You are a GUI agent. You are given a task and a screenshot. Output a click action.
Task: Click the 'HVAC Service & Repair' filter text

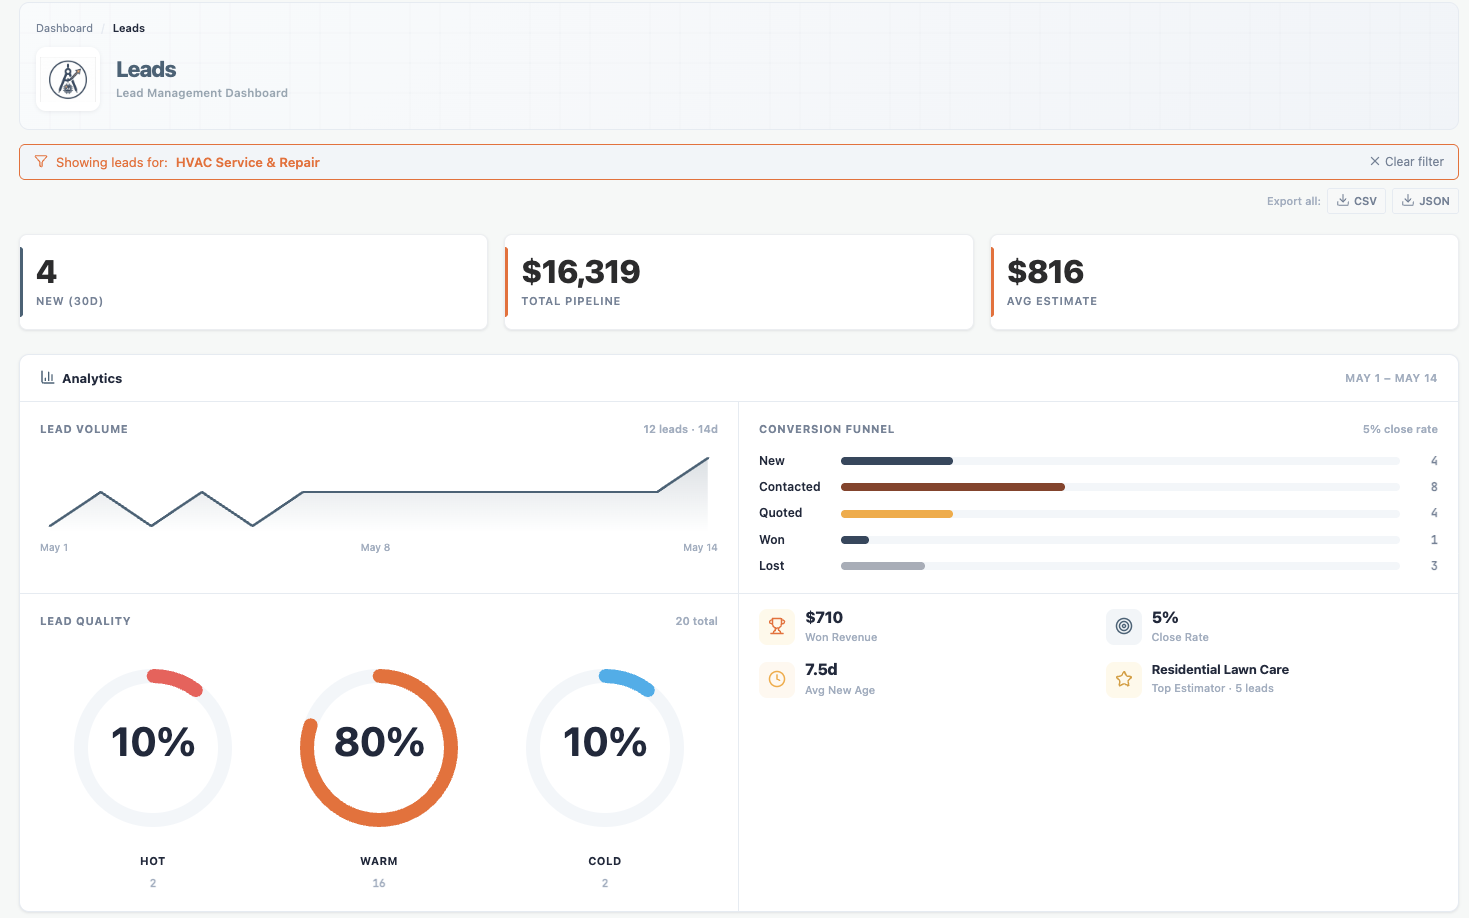click(248, 162)
